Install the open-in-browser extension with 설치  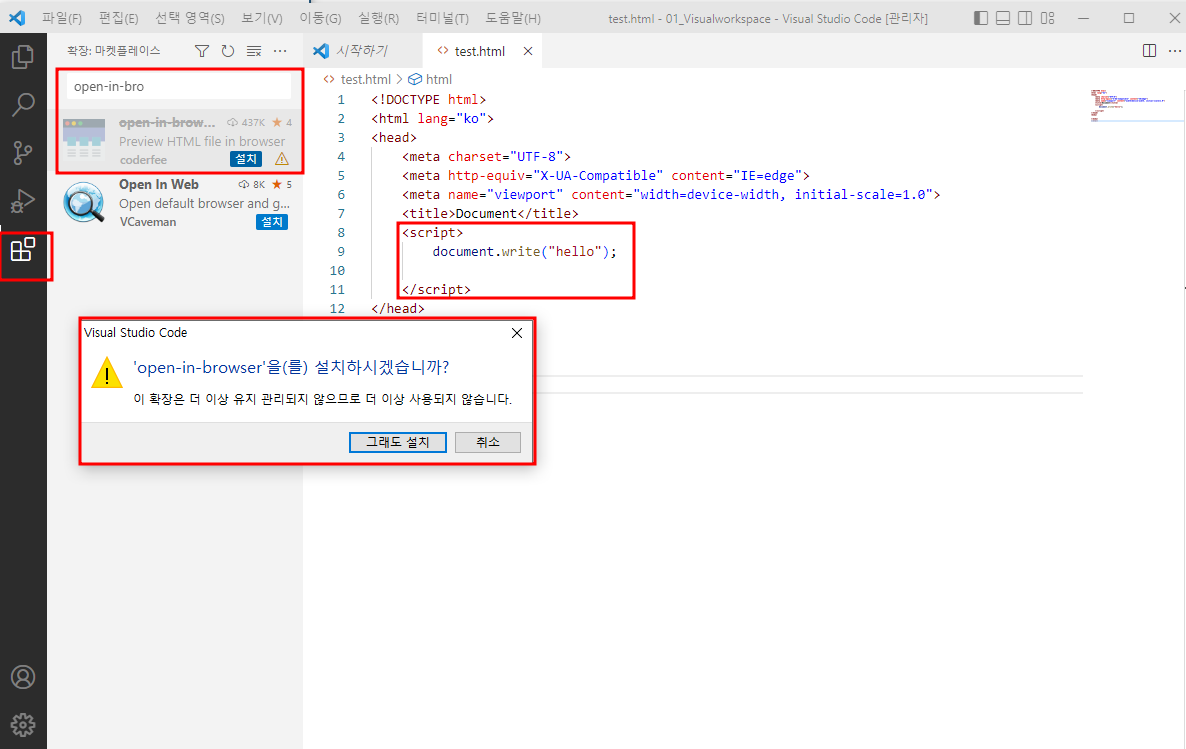246,159
